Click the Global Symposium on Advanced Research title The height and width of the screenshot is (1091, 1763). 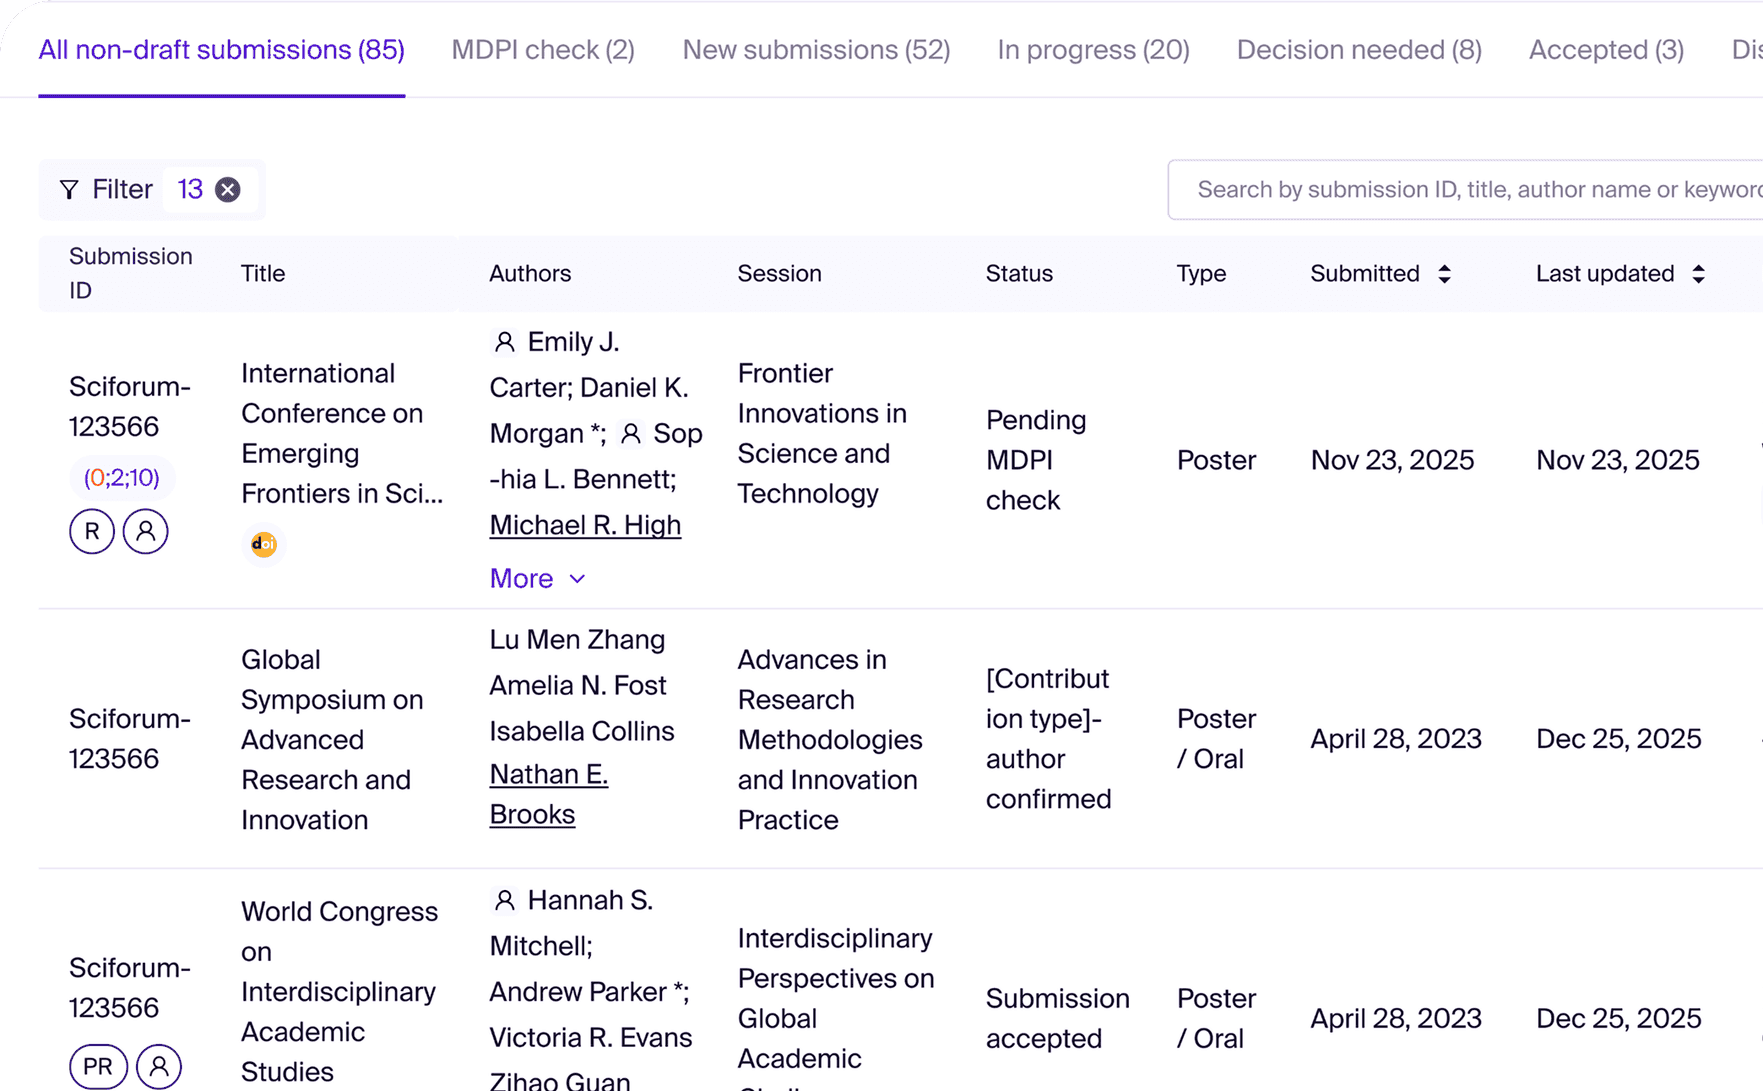(332, 740)
